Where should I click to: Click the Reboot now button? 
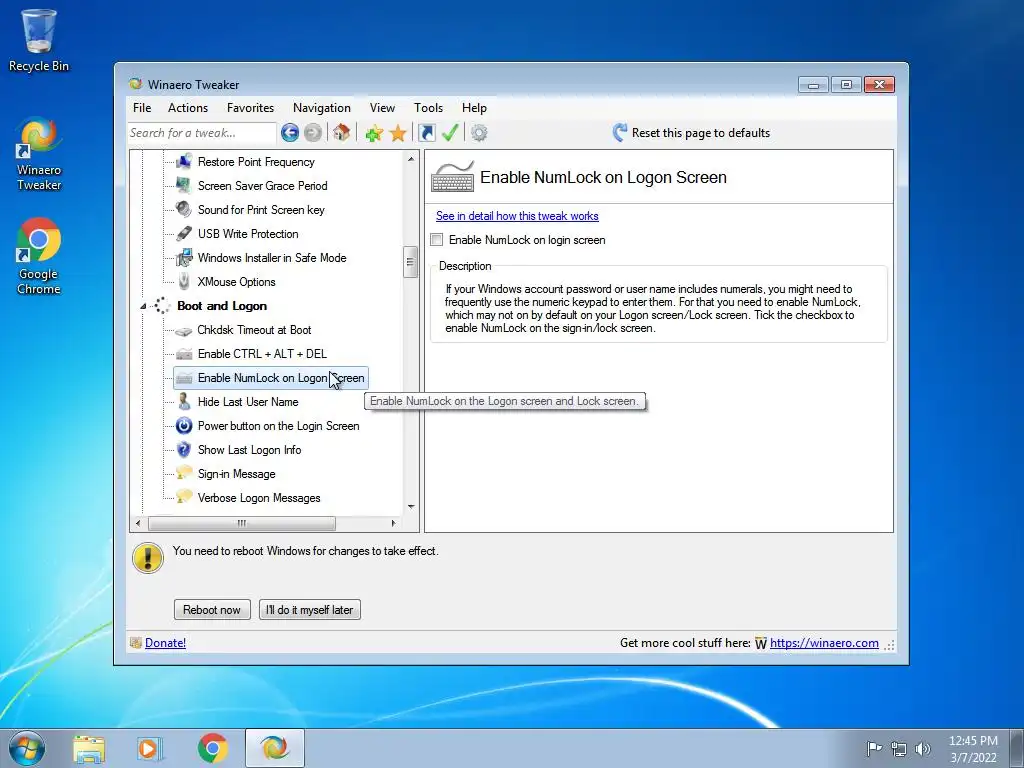point(212,610)
